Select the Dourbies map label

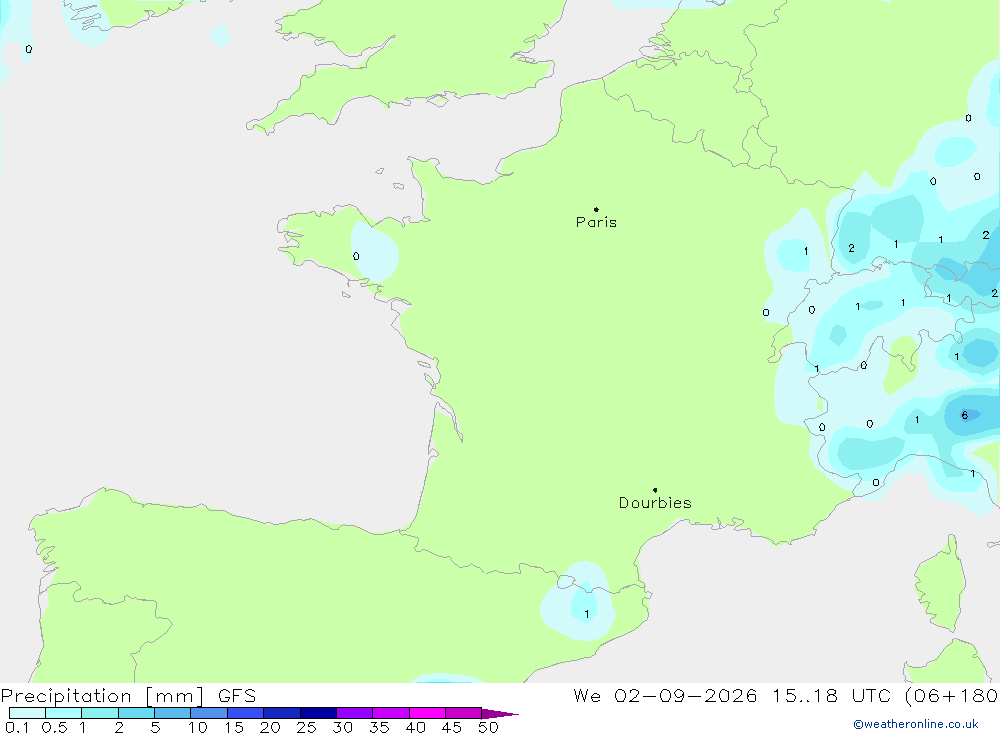point(655,503)
